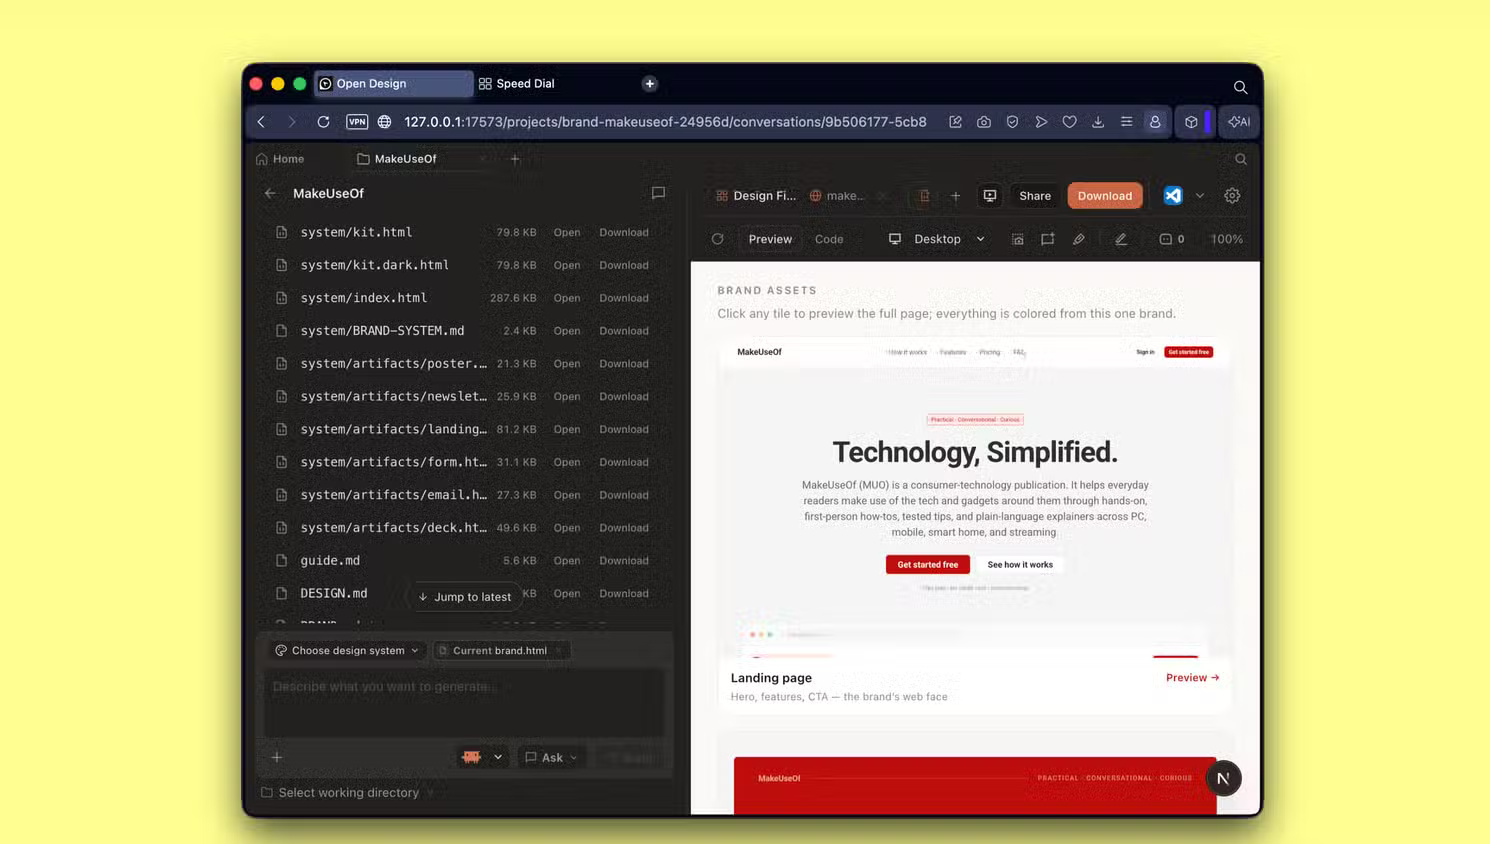This screenshot has width=1490, height=844.
Task: Open the Choose design system dropdown
Action: [x=347, y=650]
